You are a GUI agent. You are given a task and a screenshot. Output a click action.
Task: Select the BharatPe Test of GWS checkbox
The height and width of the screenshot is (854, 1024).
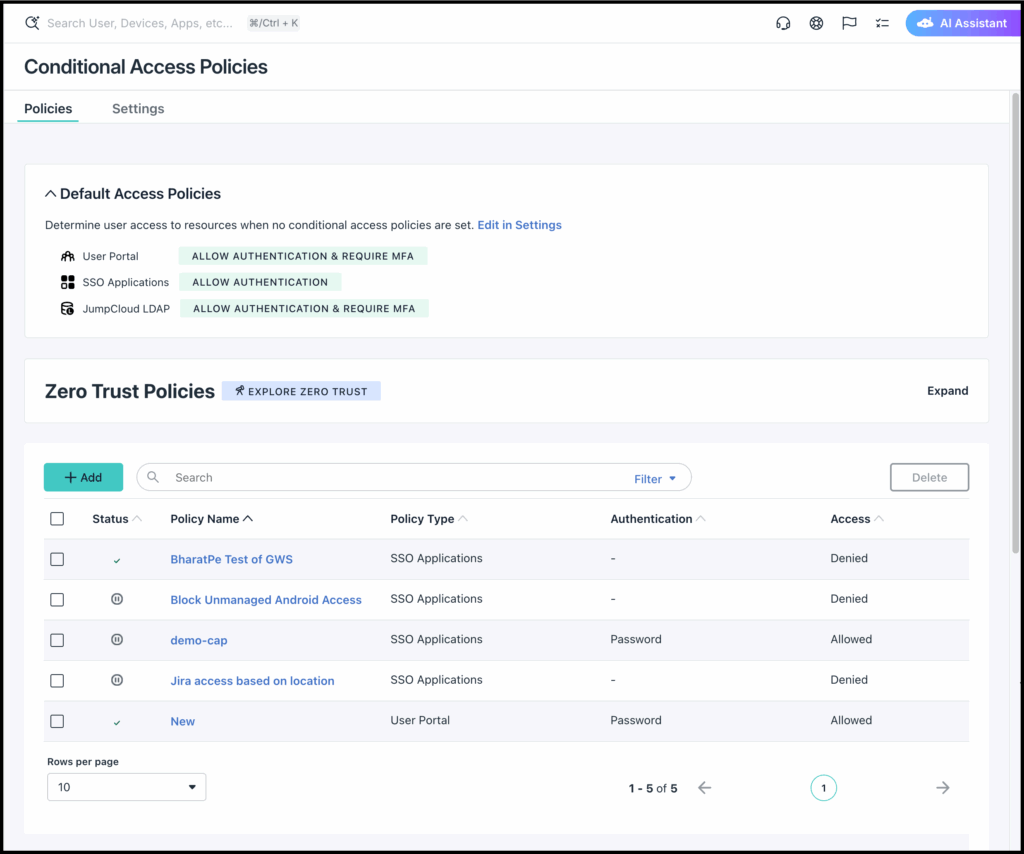[57, 559]
